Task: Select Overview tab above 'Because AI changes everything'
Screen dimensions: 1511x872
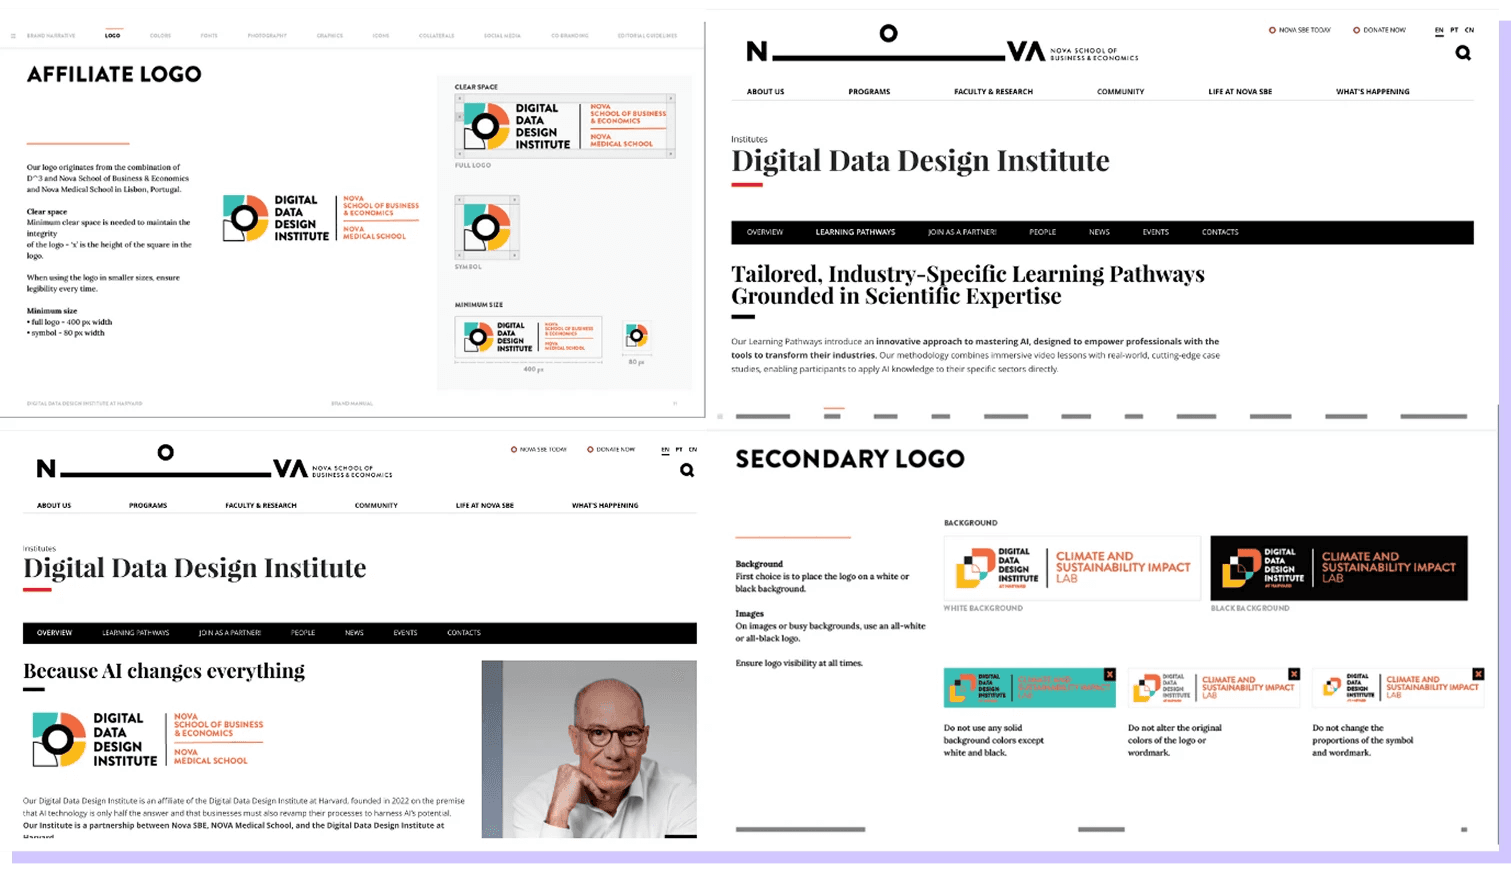Action: (54, 633)
